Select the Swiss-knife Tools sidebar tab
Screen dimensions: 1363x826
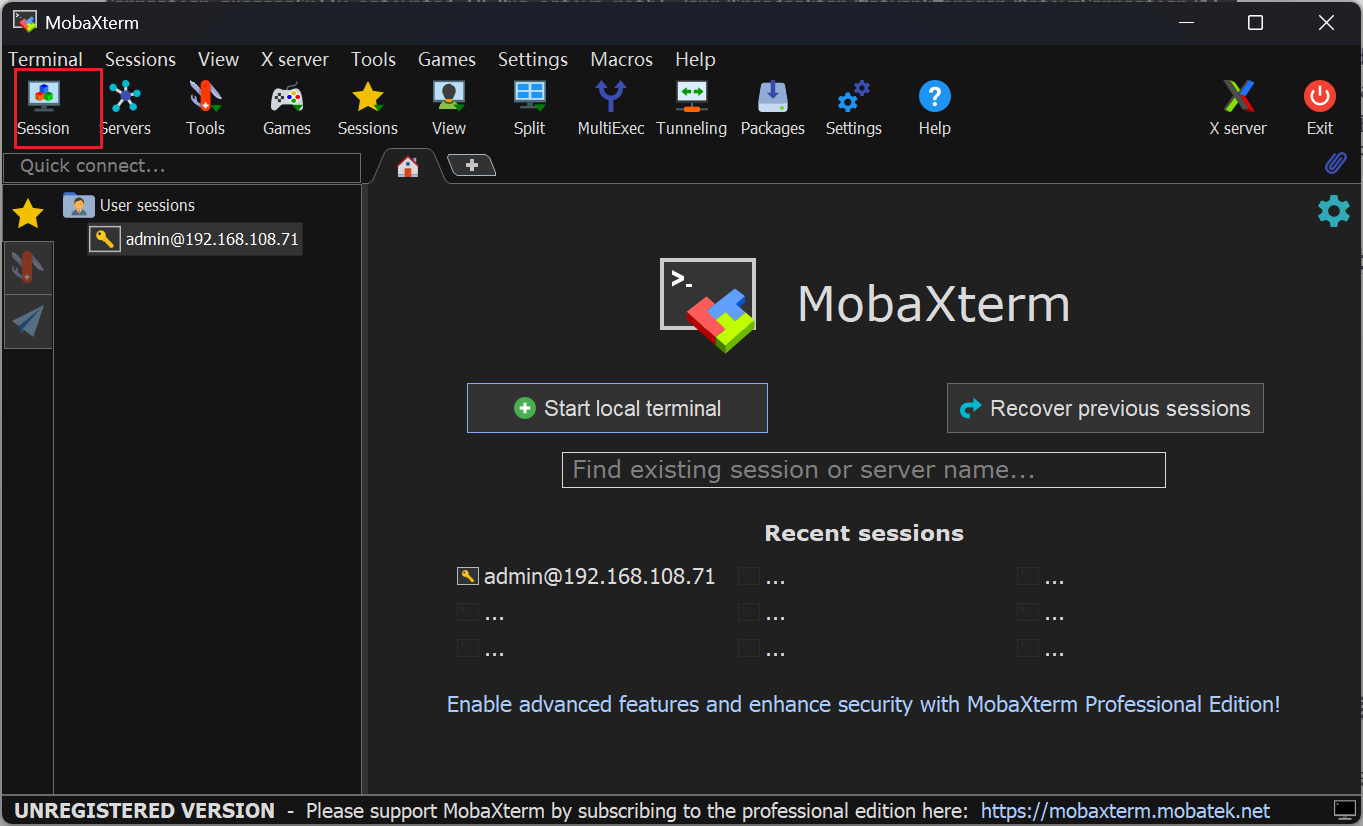click(28, 267)
